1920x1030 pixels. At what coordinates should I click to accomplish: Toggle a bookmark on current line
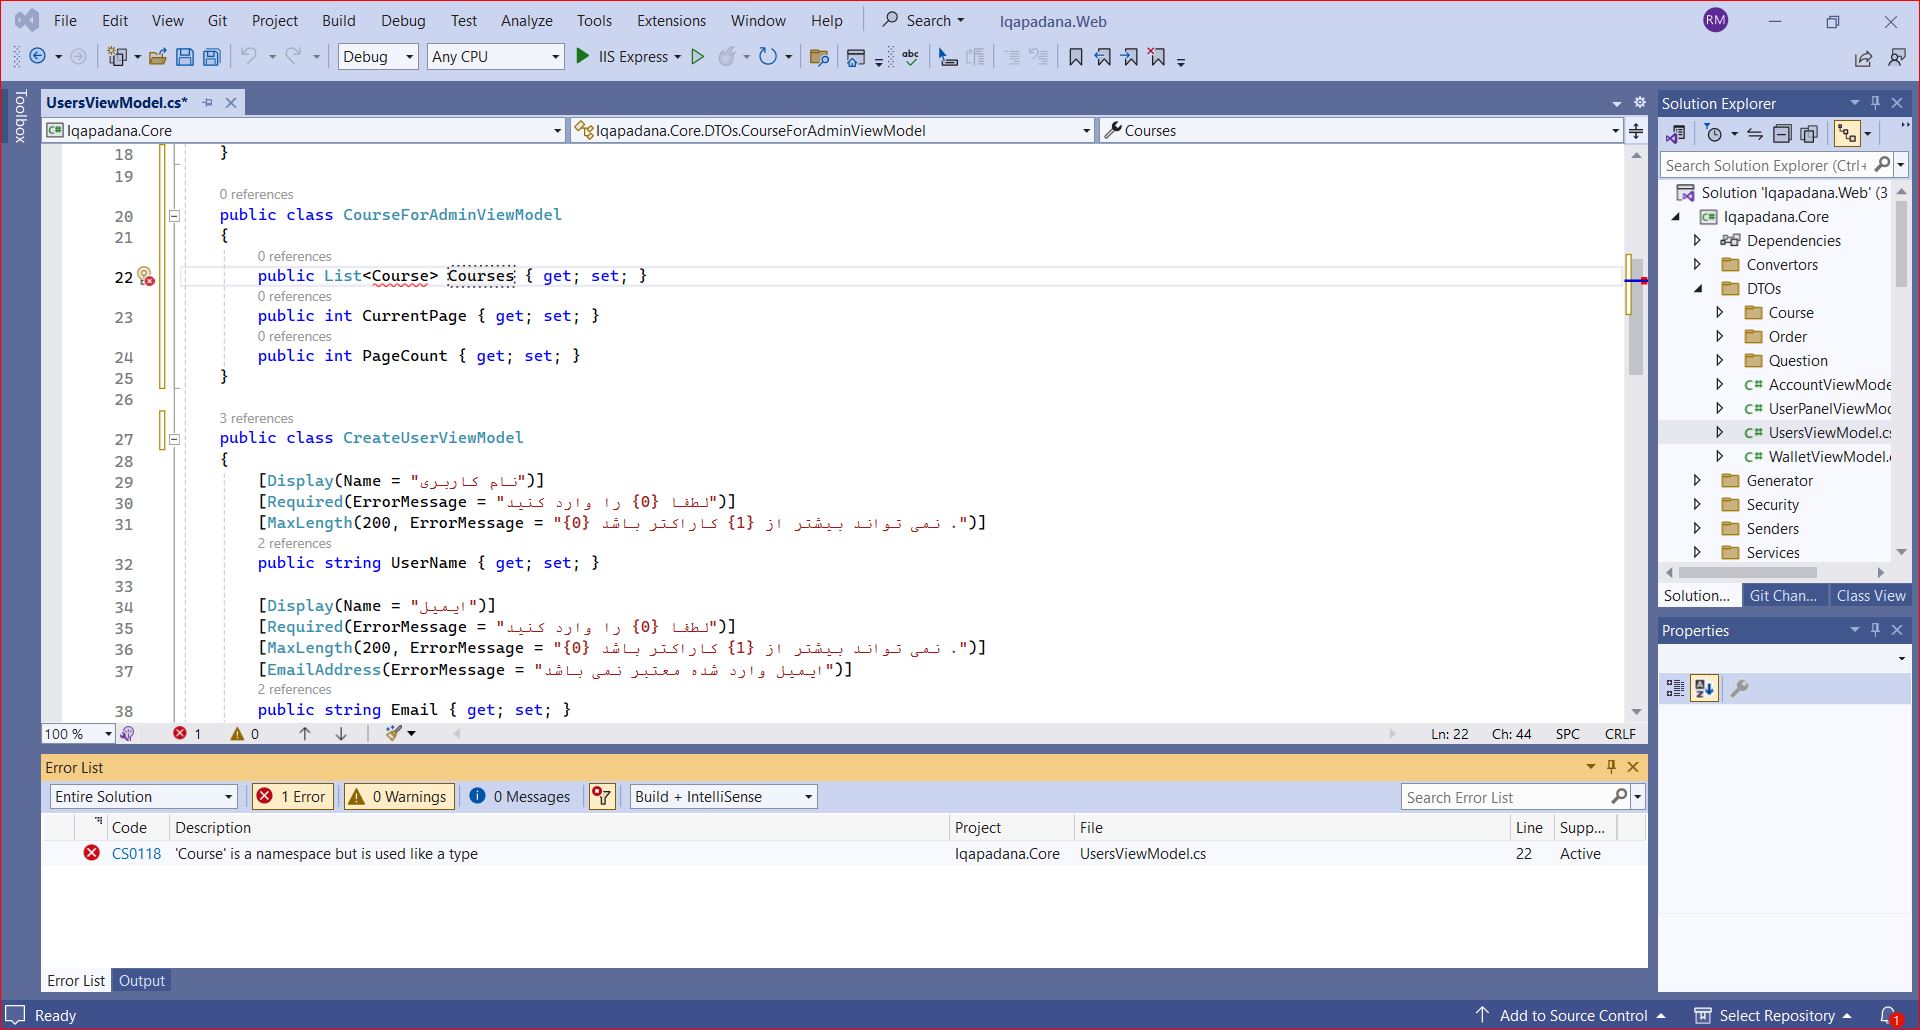tap(1074, 57)
